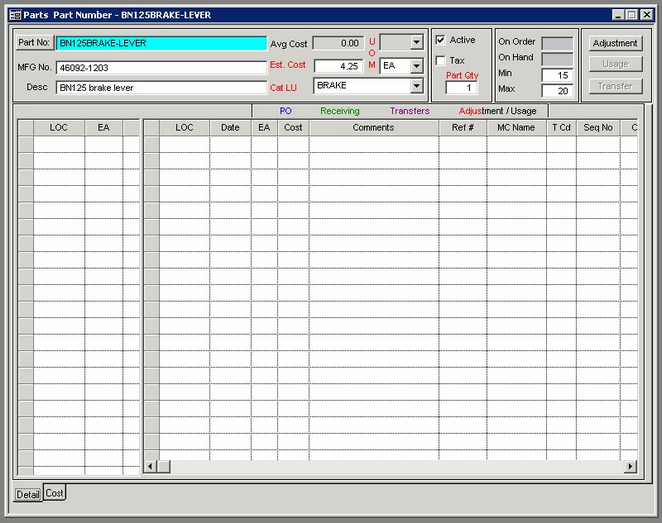Click the MFG No. field 46092-1203
This screenshot has width=662, height=523.
point(160,66)
